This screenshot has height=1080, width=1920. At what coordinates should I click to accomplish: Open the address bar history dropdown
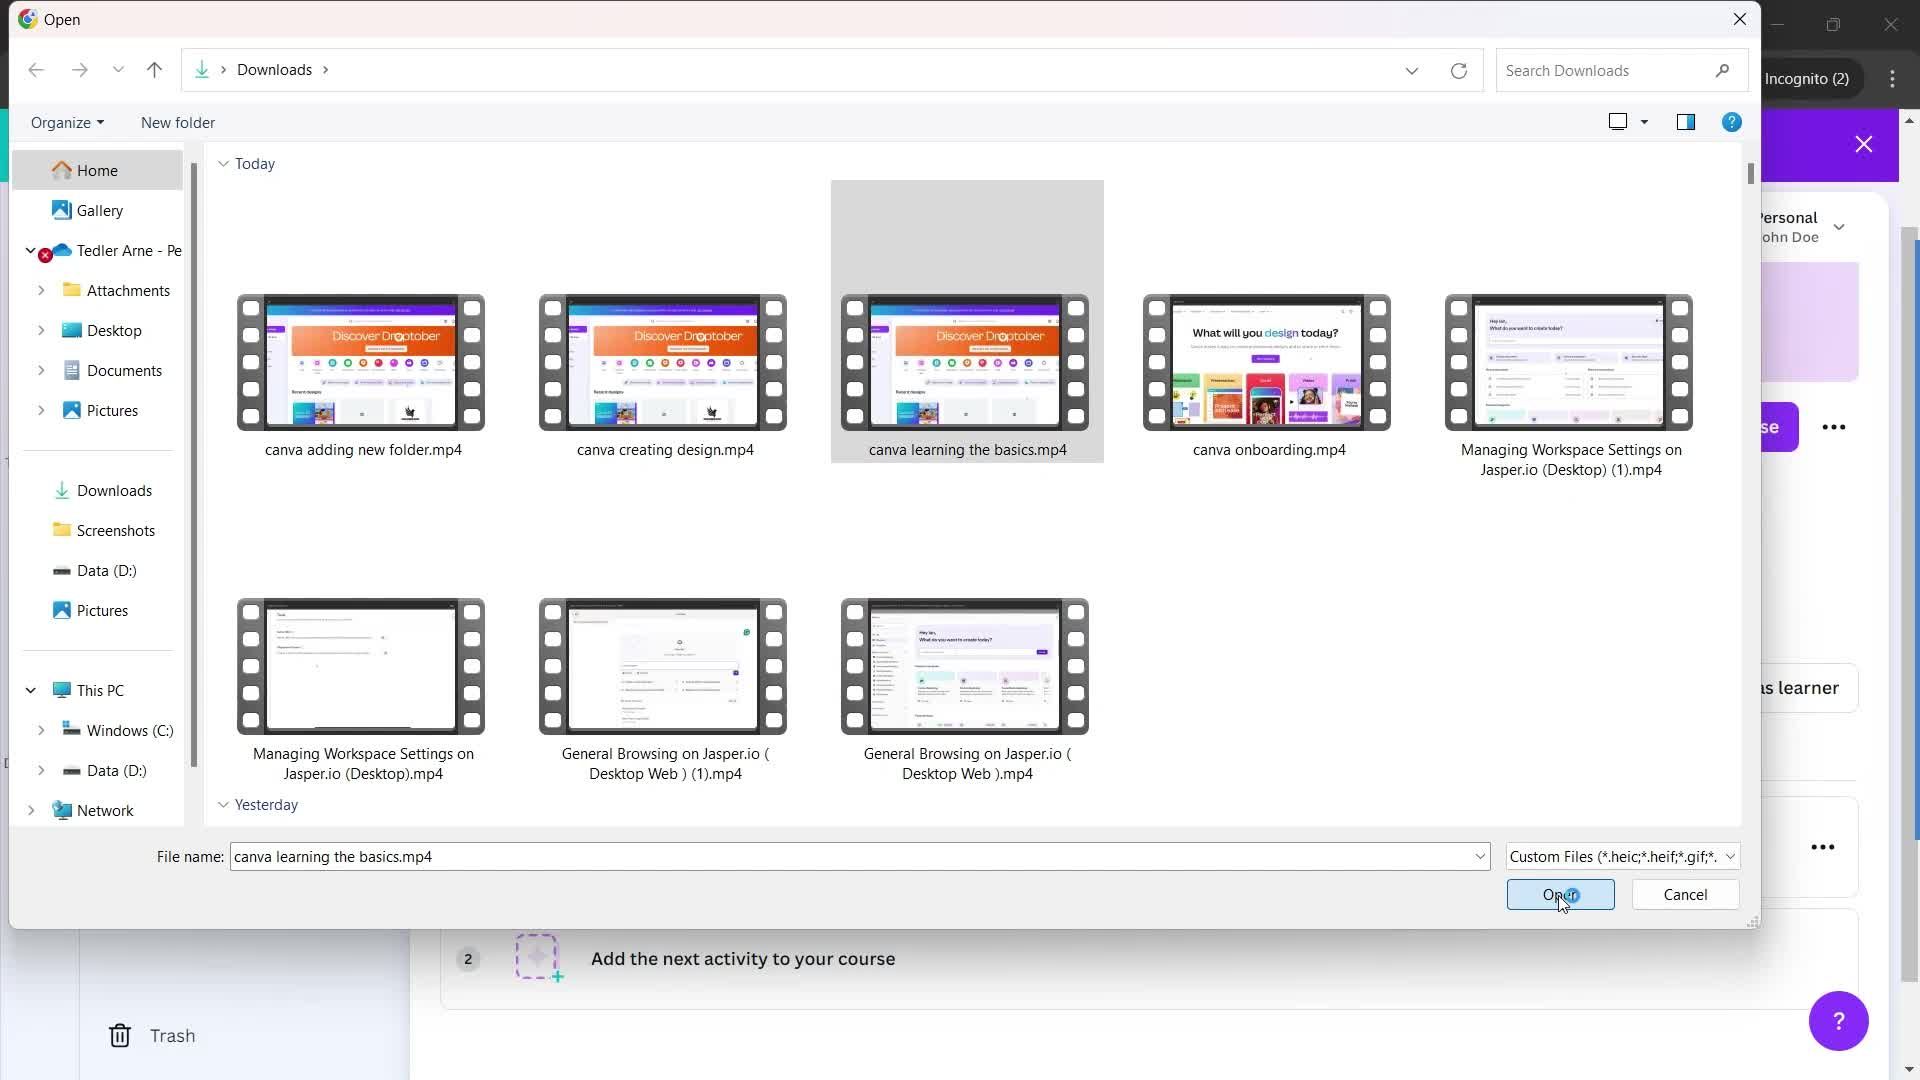click(1411, 71)
